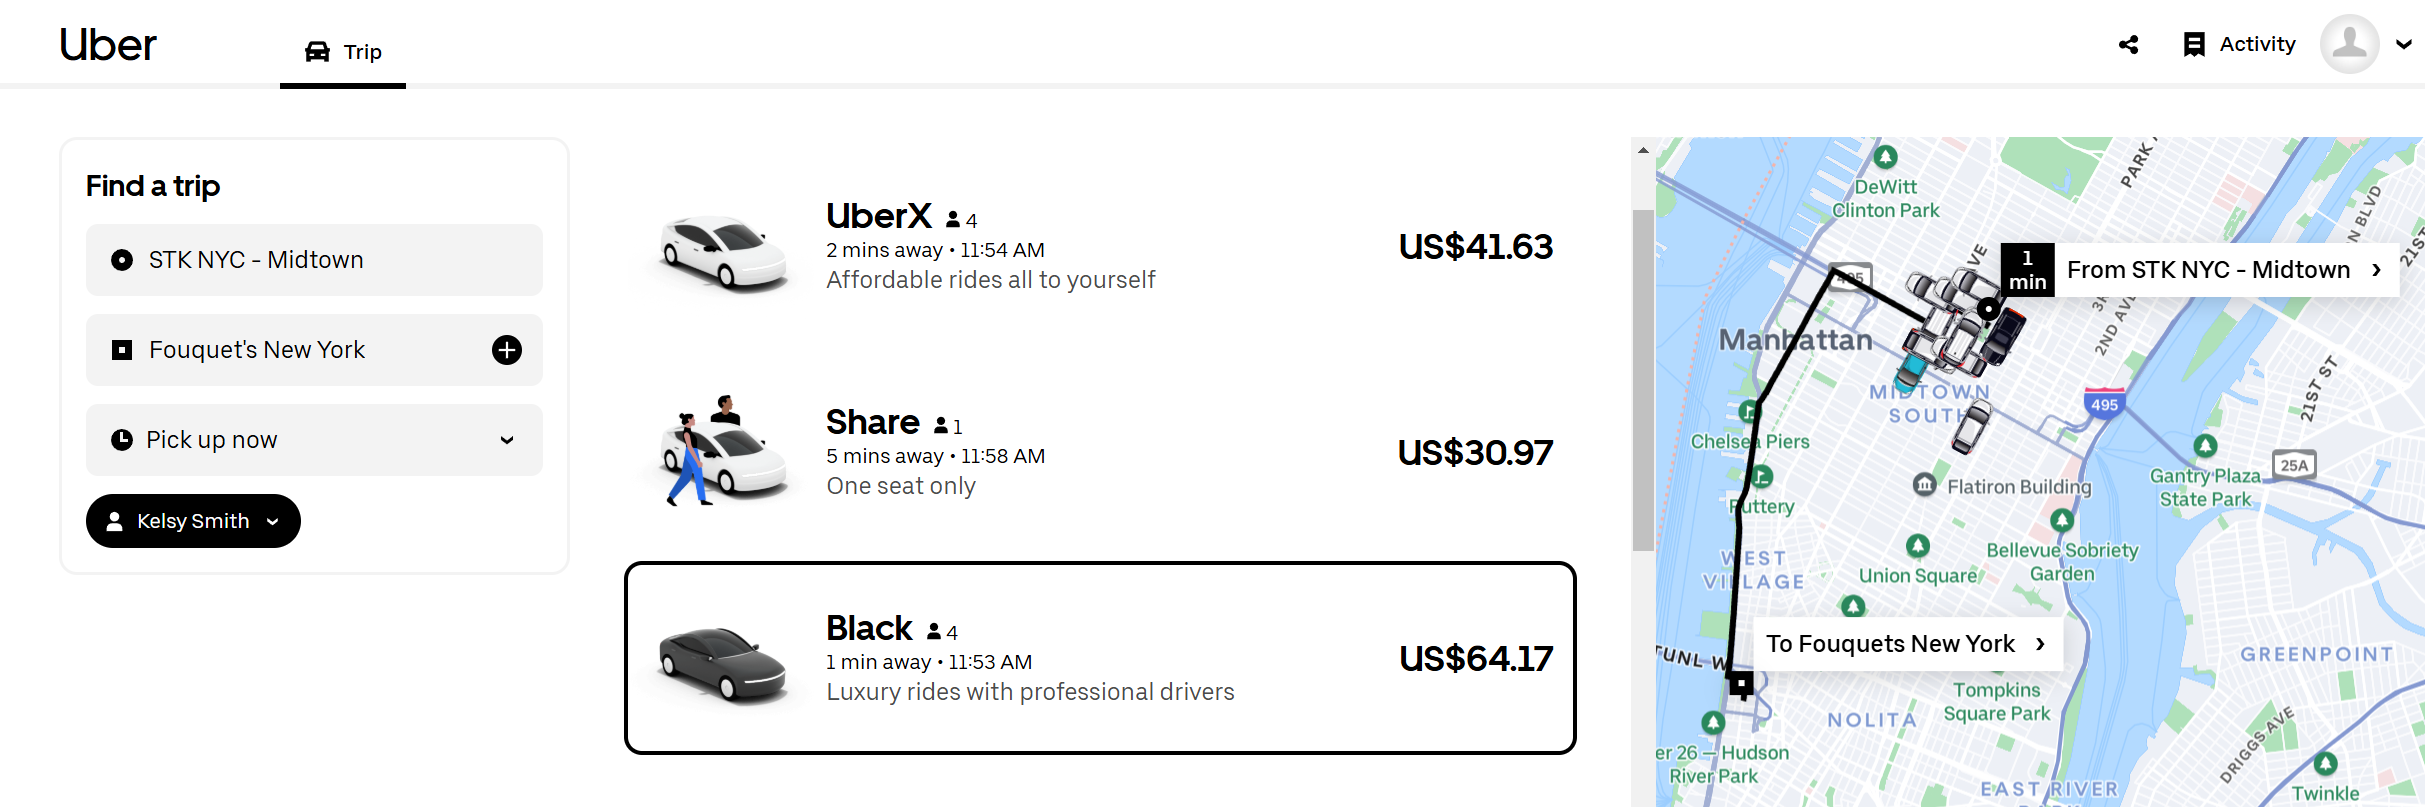Click the add stop plus icon
This screenshot has width=2425, height=807.
click(x=507, y=350)
